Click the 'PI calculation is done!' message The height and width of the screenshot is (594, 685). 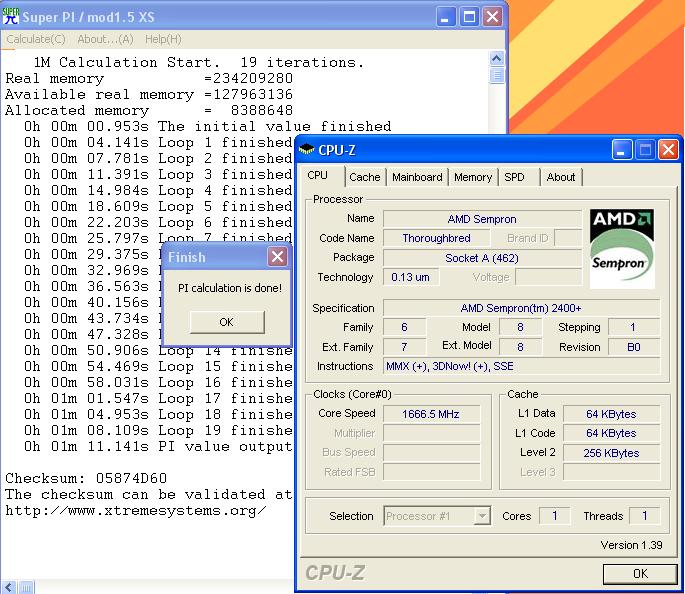[230, 288]
